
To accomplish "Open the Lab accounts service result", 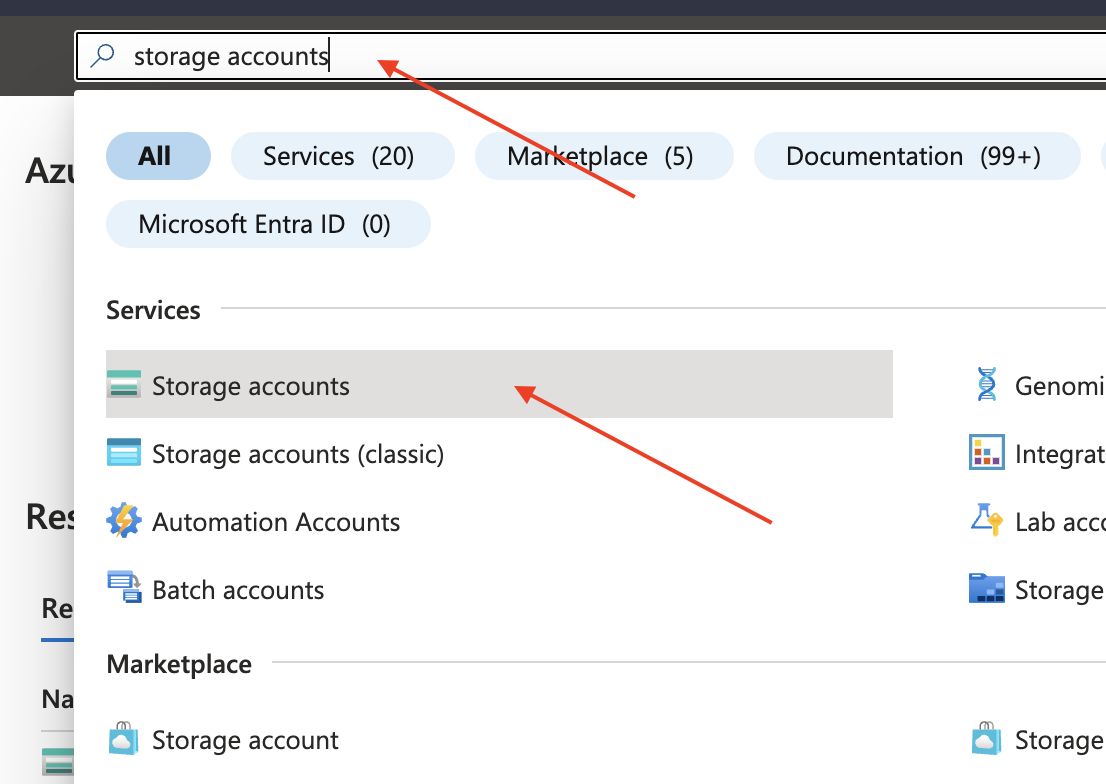I will pos(1059,522).
